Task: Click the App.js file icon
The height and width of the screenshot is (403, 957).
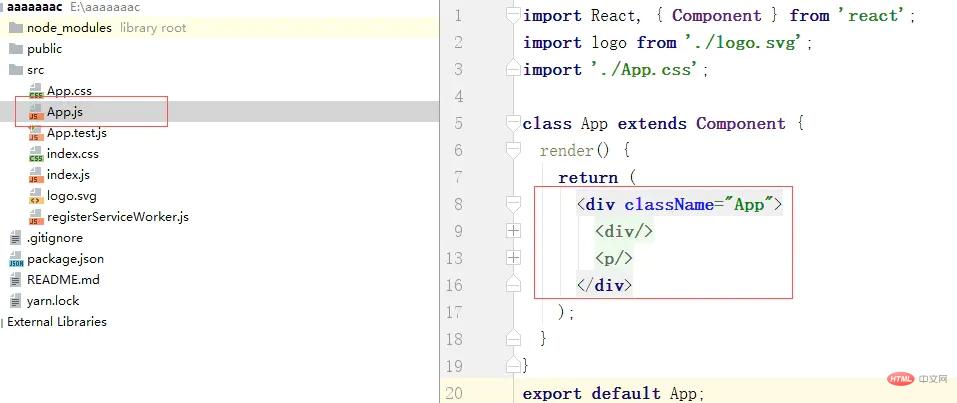Action: click(x=36, y=112)
